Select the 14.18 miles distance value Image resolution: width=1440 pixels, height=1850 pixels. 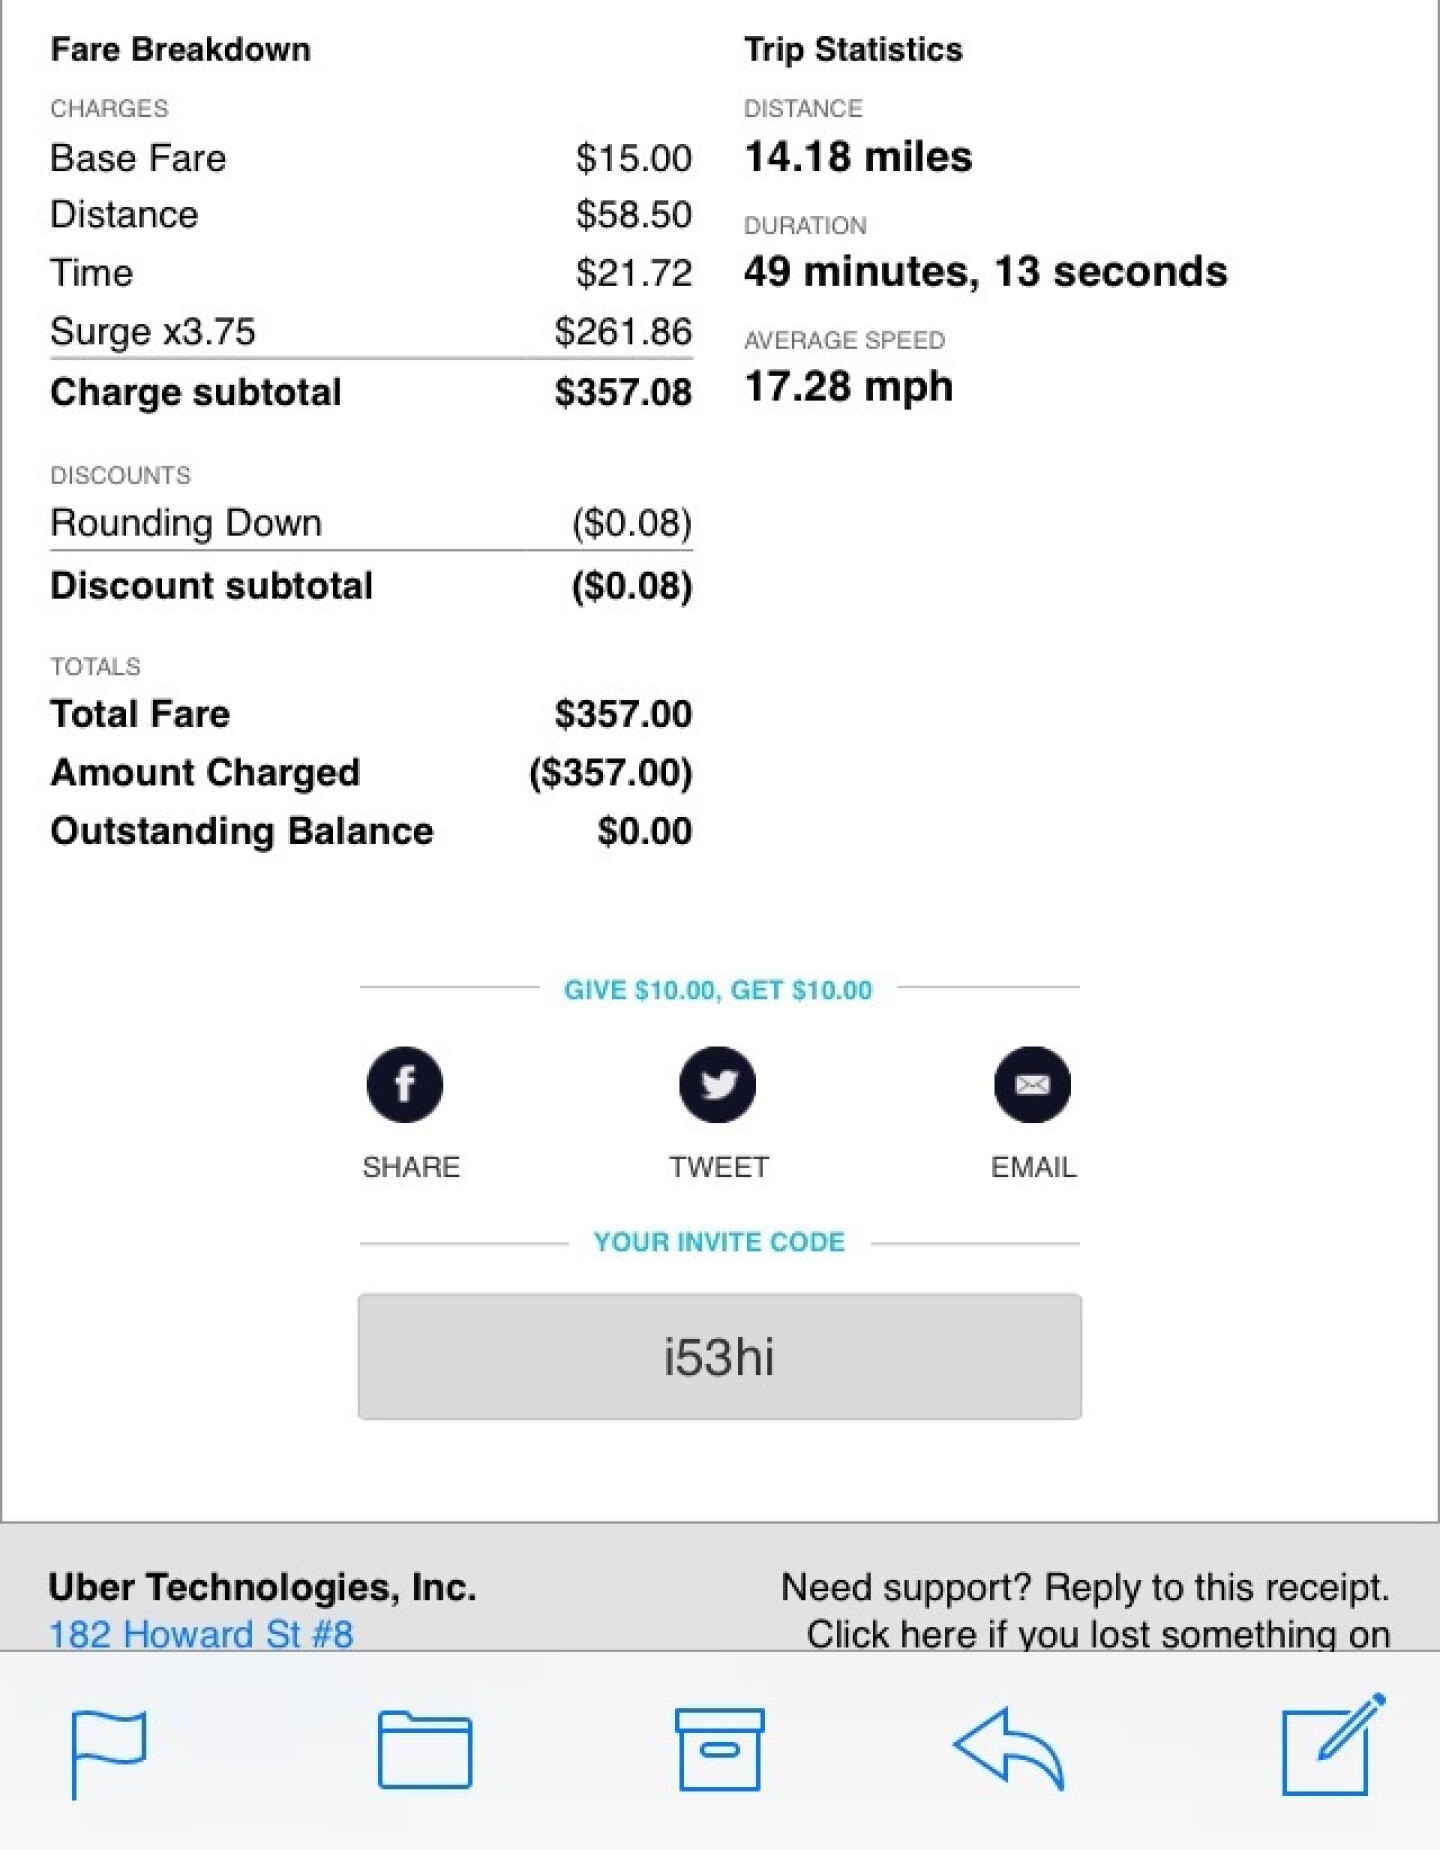tap(857, 156)
